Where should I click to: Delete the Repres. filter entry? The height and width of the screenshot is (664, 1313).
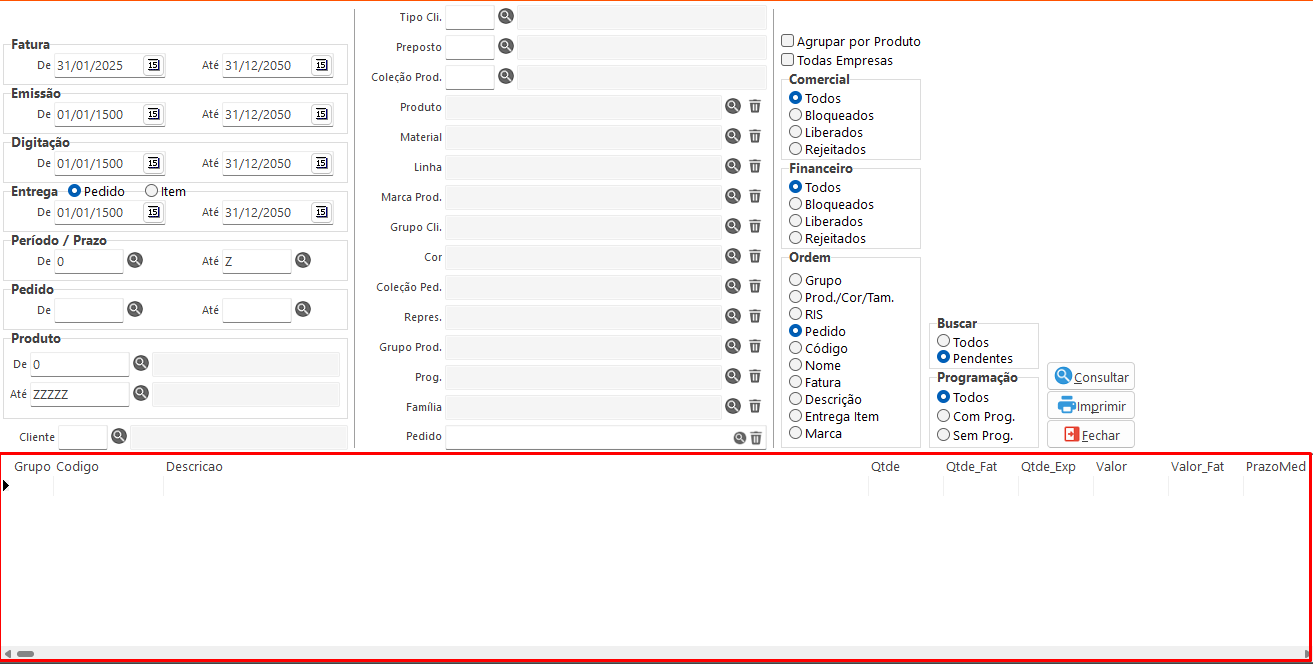point(755,316)
